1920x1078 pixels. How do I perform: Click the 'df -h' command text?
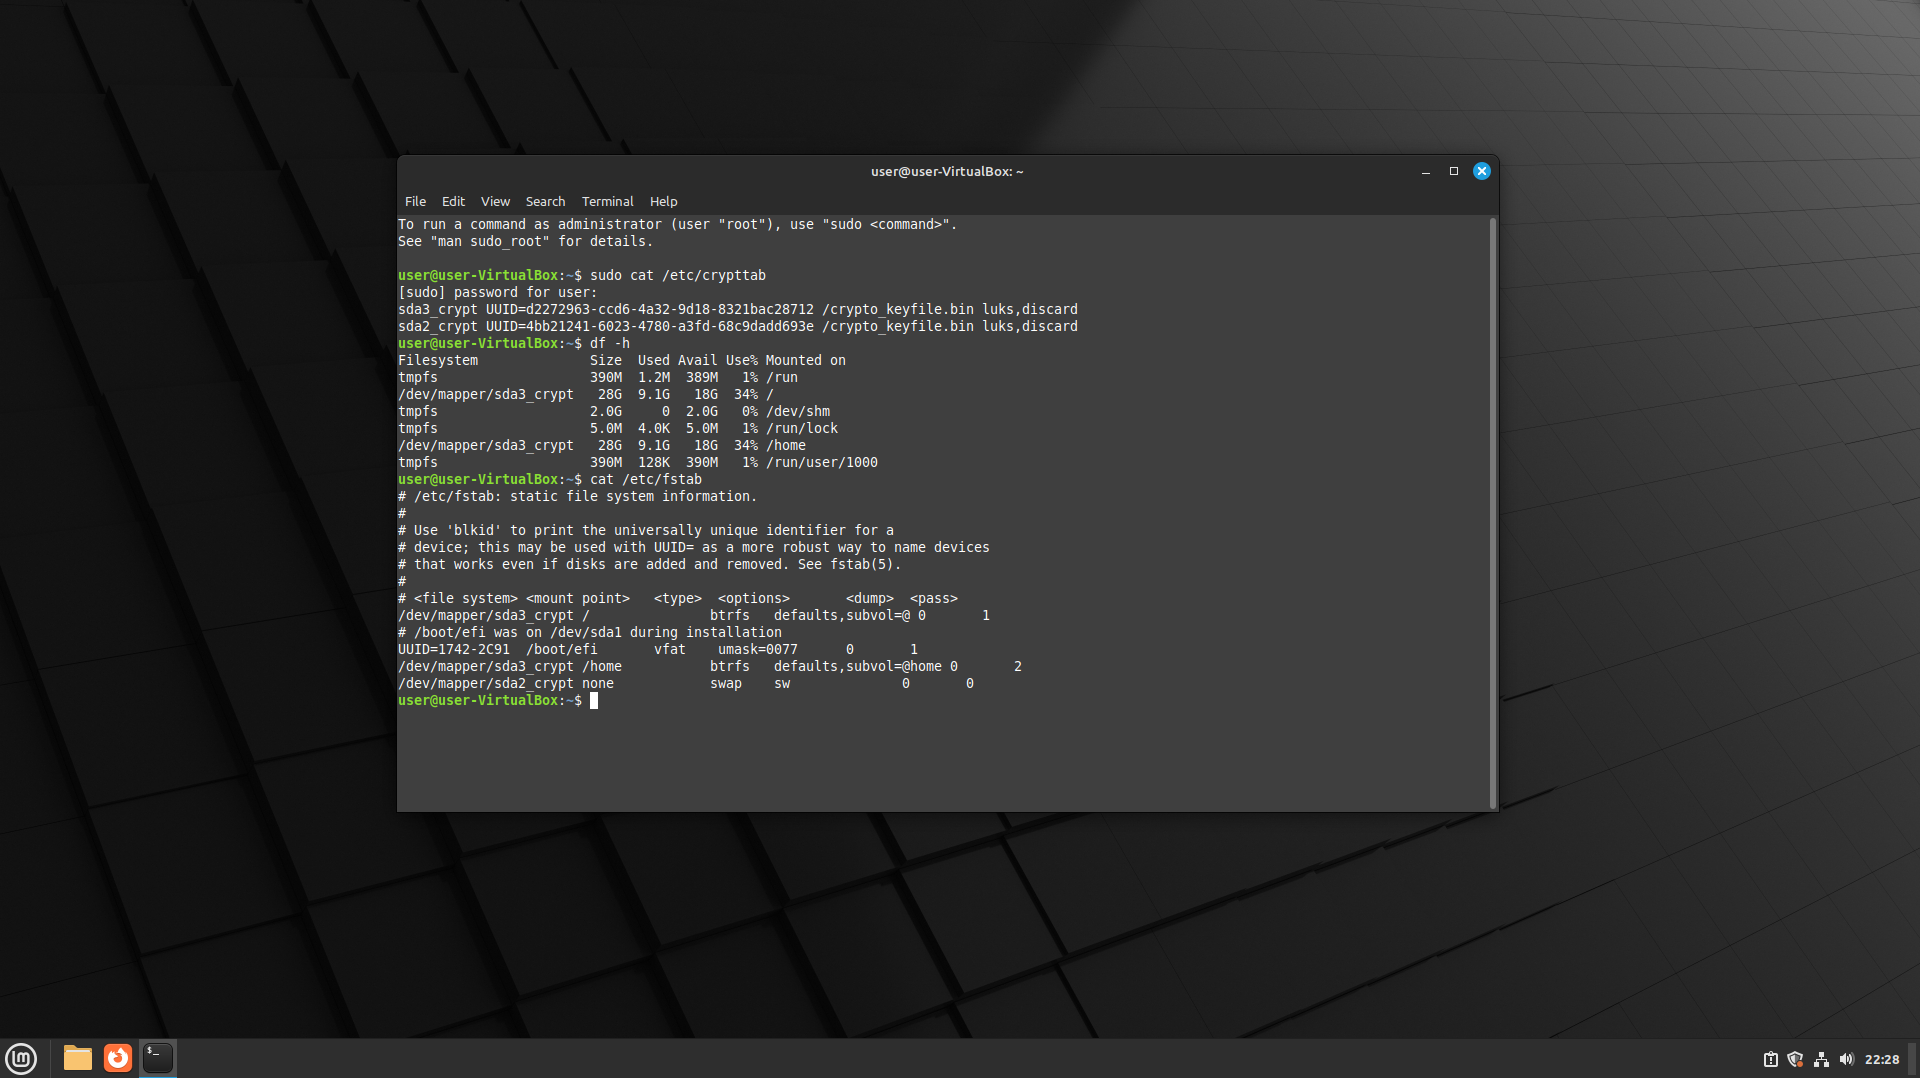click(610, 343)
